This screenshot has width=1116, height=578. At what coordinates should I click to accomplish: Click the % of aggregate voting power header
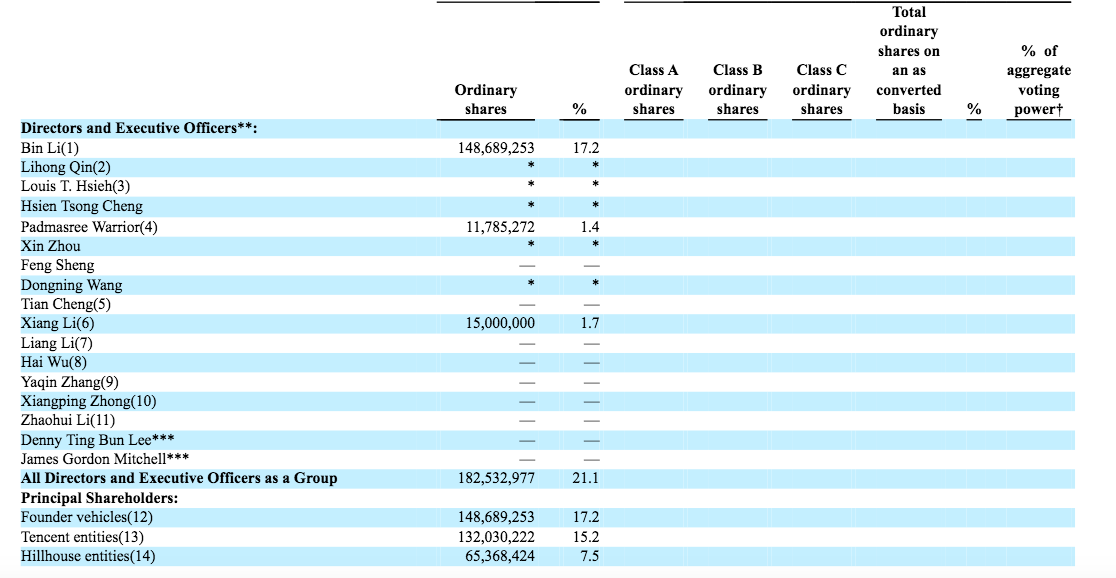(x=1038, y=80)
